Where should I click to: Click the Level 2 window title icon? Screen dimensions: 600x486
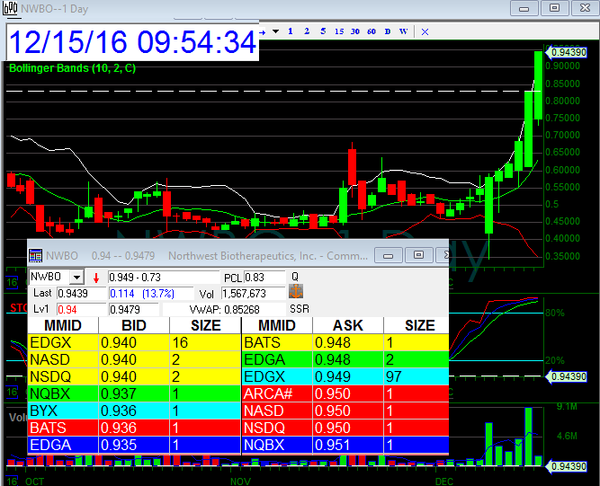point(36,255)
